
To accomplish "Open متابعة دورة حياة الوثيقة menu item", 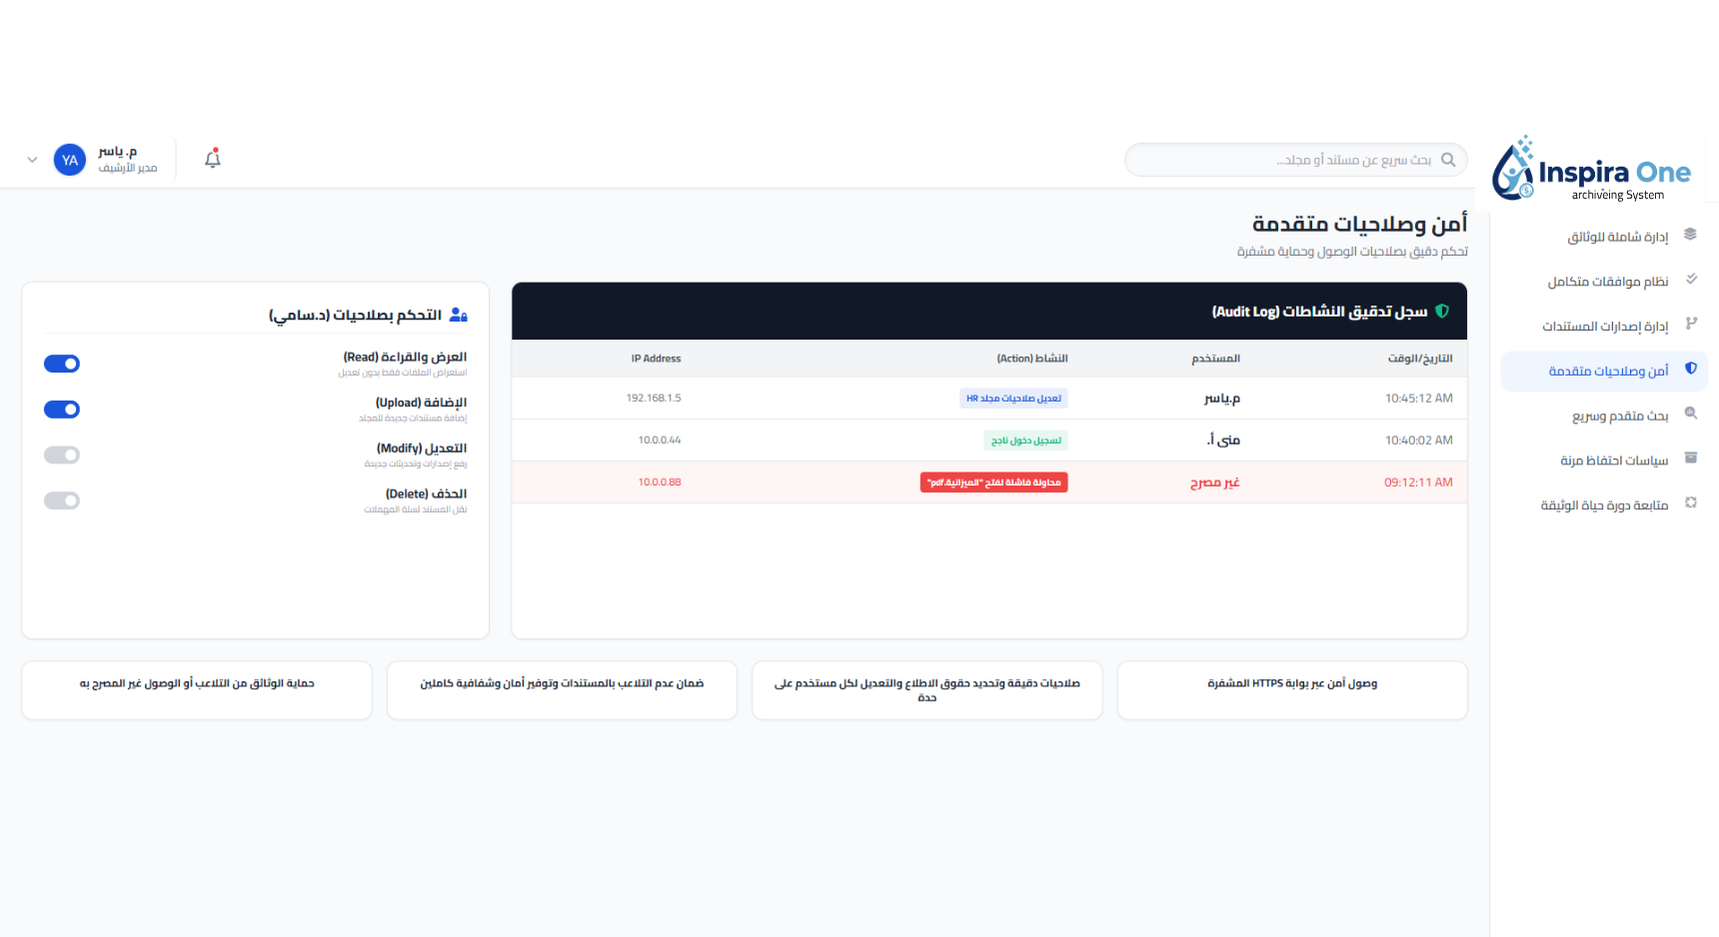I will 1604,506.
